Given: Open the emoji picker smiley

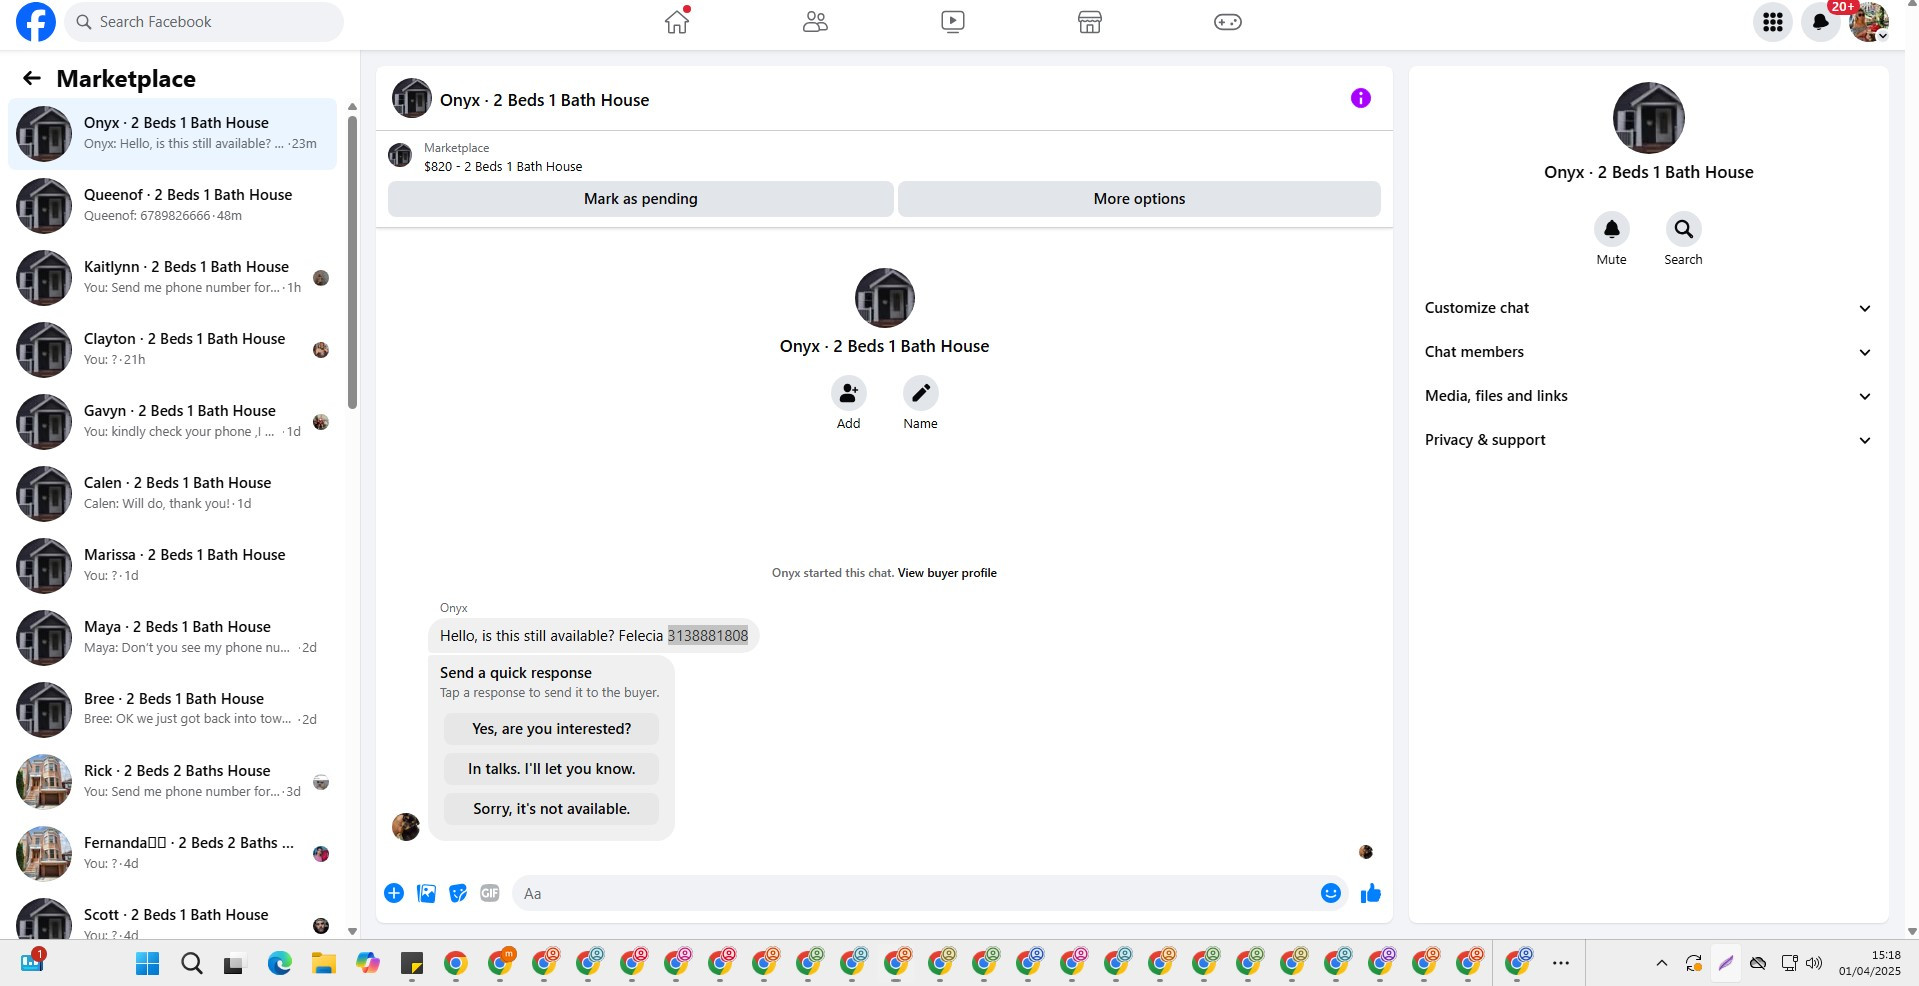Looking at the screenshot, I should (x=1330, y=893).
